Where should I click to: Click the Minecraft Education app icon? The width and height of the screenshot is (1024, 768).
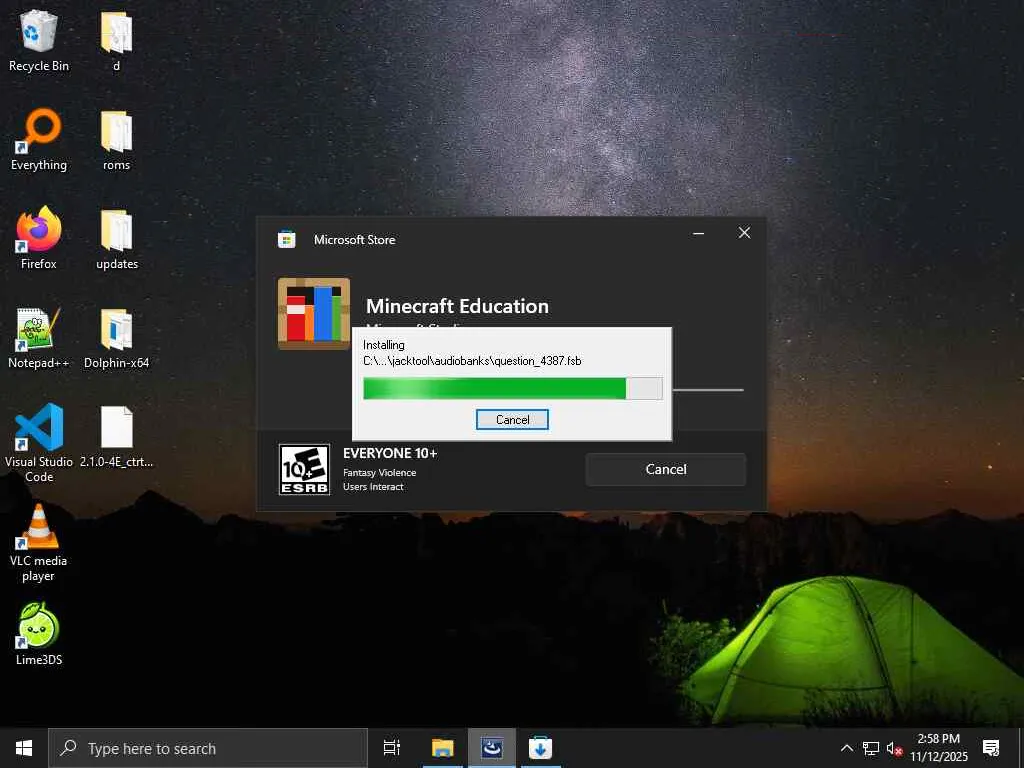click(313, 313)
